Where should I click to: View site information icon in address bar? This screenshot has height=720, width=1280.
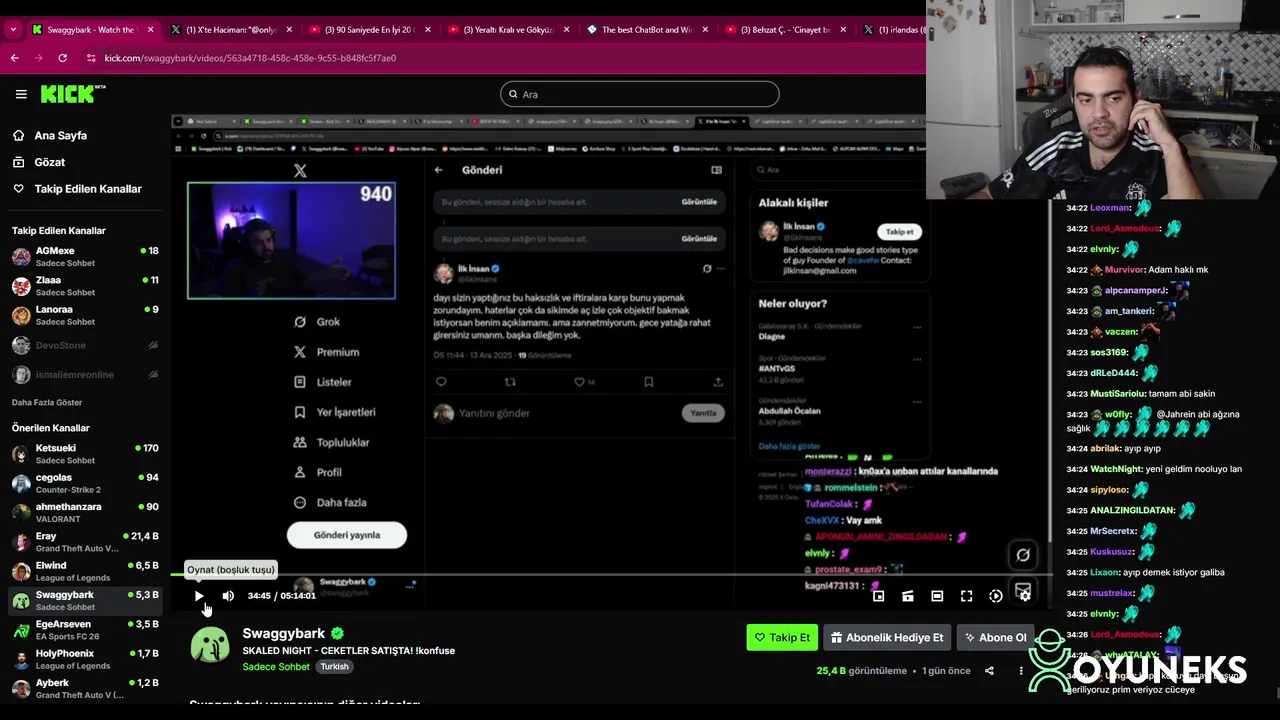tap(92, 58)
